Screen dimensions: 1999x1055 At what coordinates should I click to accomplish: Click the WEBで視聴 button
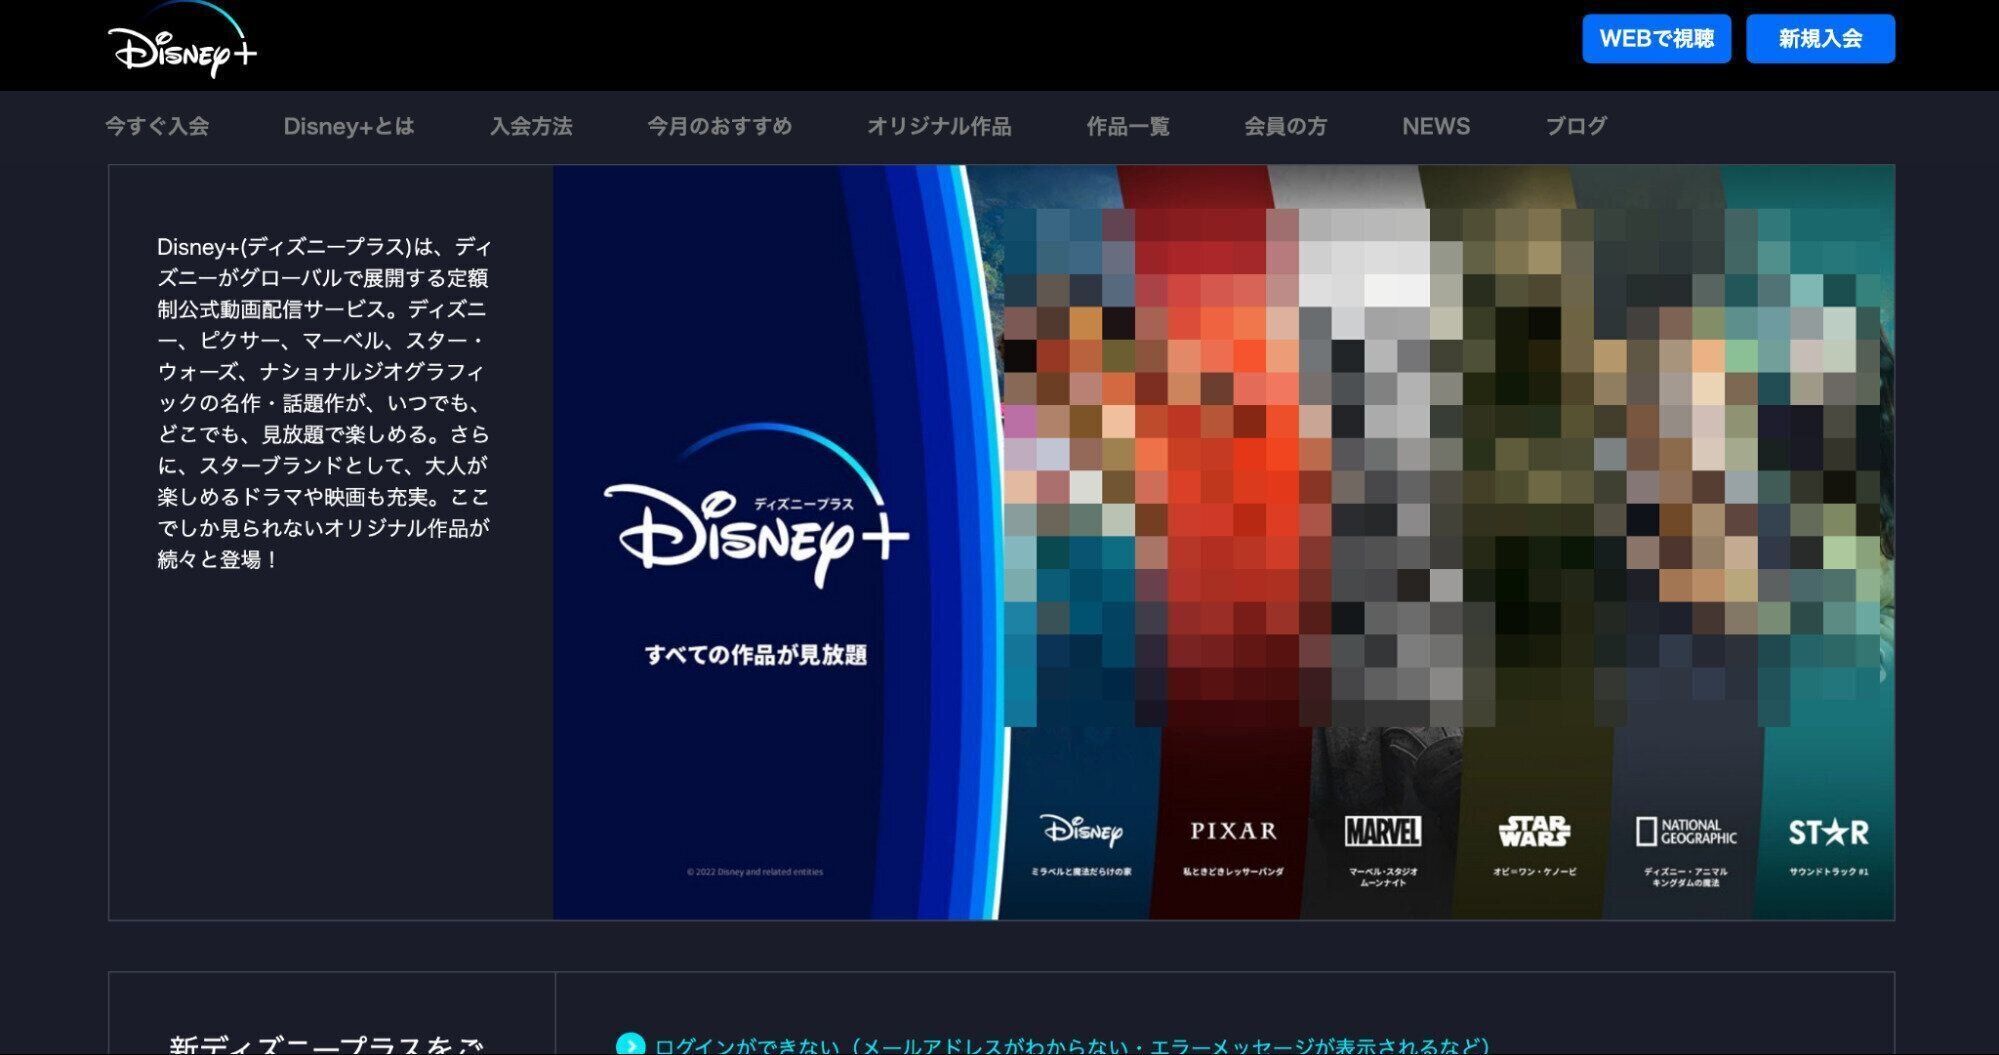[1657, 38]
